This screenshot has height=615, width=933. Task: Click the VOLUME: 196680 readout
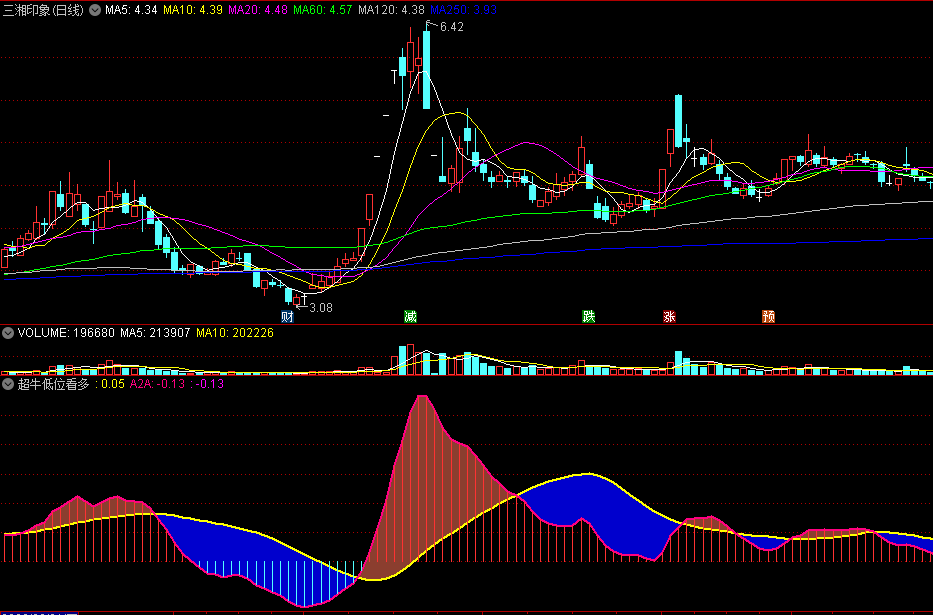point(66,333)
